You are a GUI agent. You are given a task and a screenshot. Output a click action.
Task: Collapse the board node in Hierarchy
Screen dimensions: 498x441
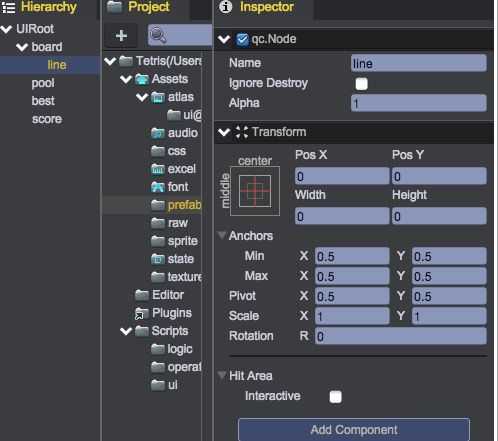[22, 47]
